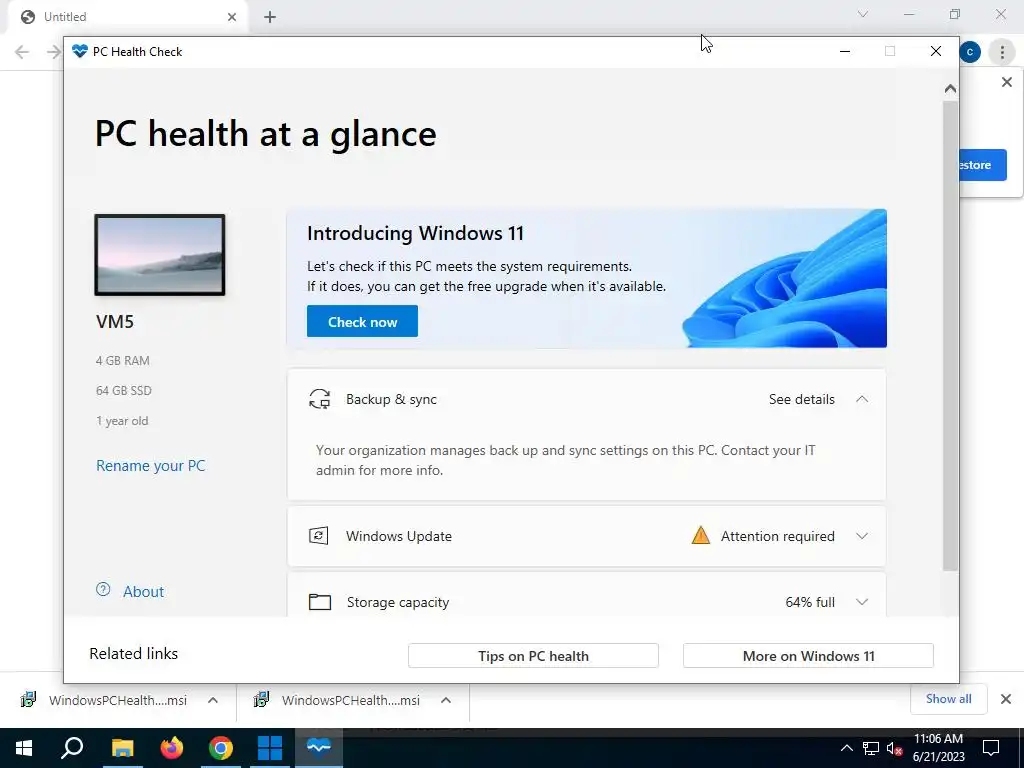Image resolution: width=1024 pixels, height=768 pixels.
Task: Click the Storage capacity folder icon
Action: click(319, 601)
